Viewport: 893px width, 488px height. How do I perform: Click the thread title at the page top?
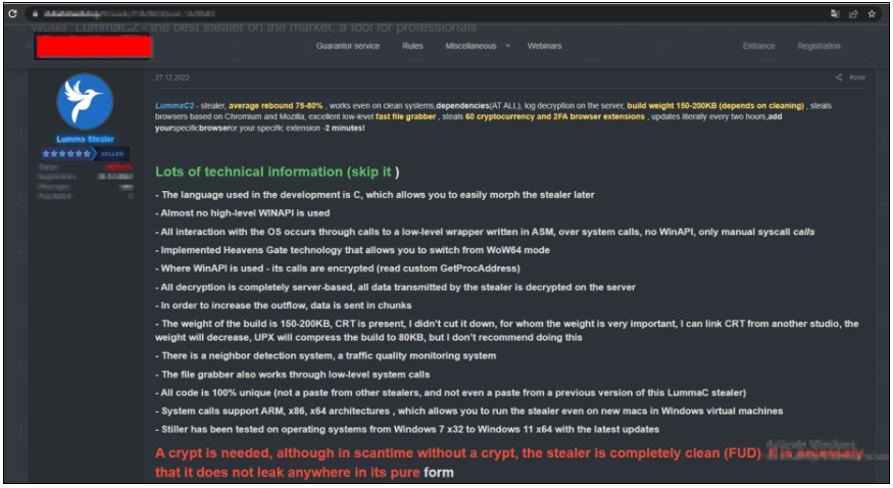(253, 27)
